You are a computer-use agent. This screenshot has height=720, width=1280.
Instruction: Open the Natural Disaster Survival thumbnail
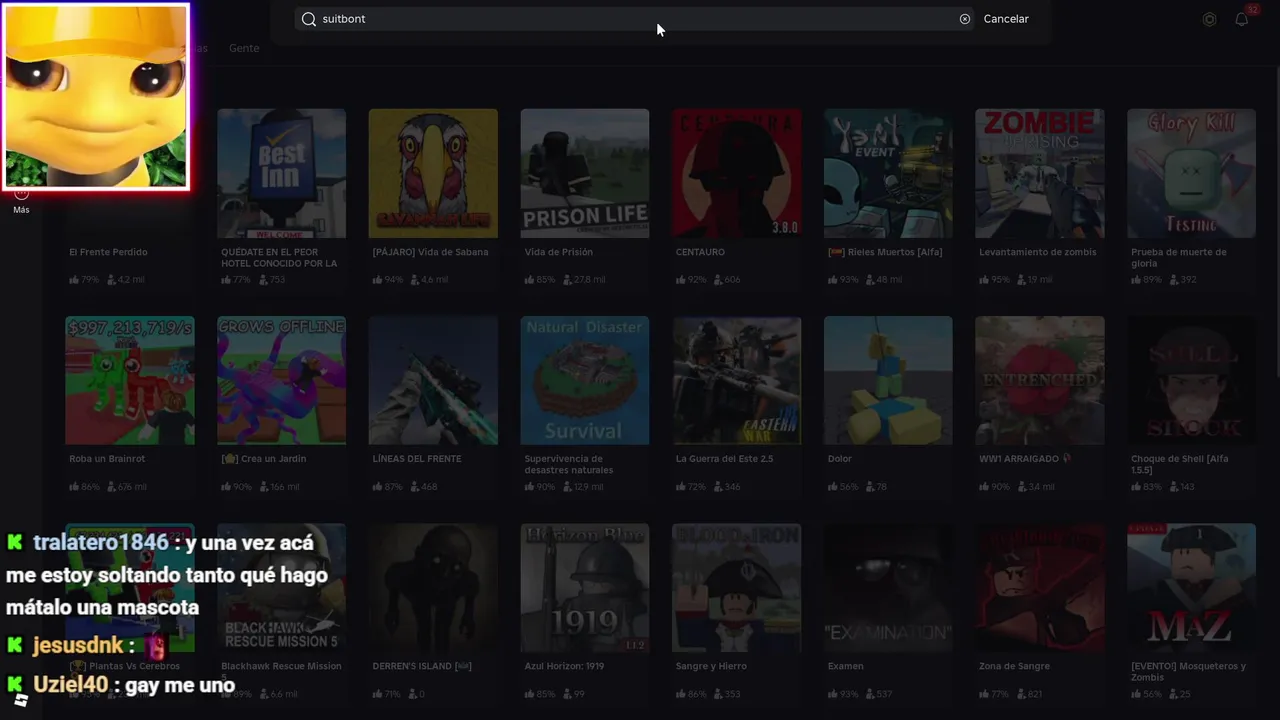(585, 380)
